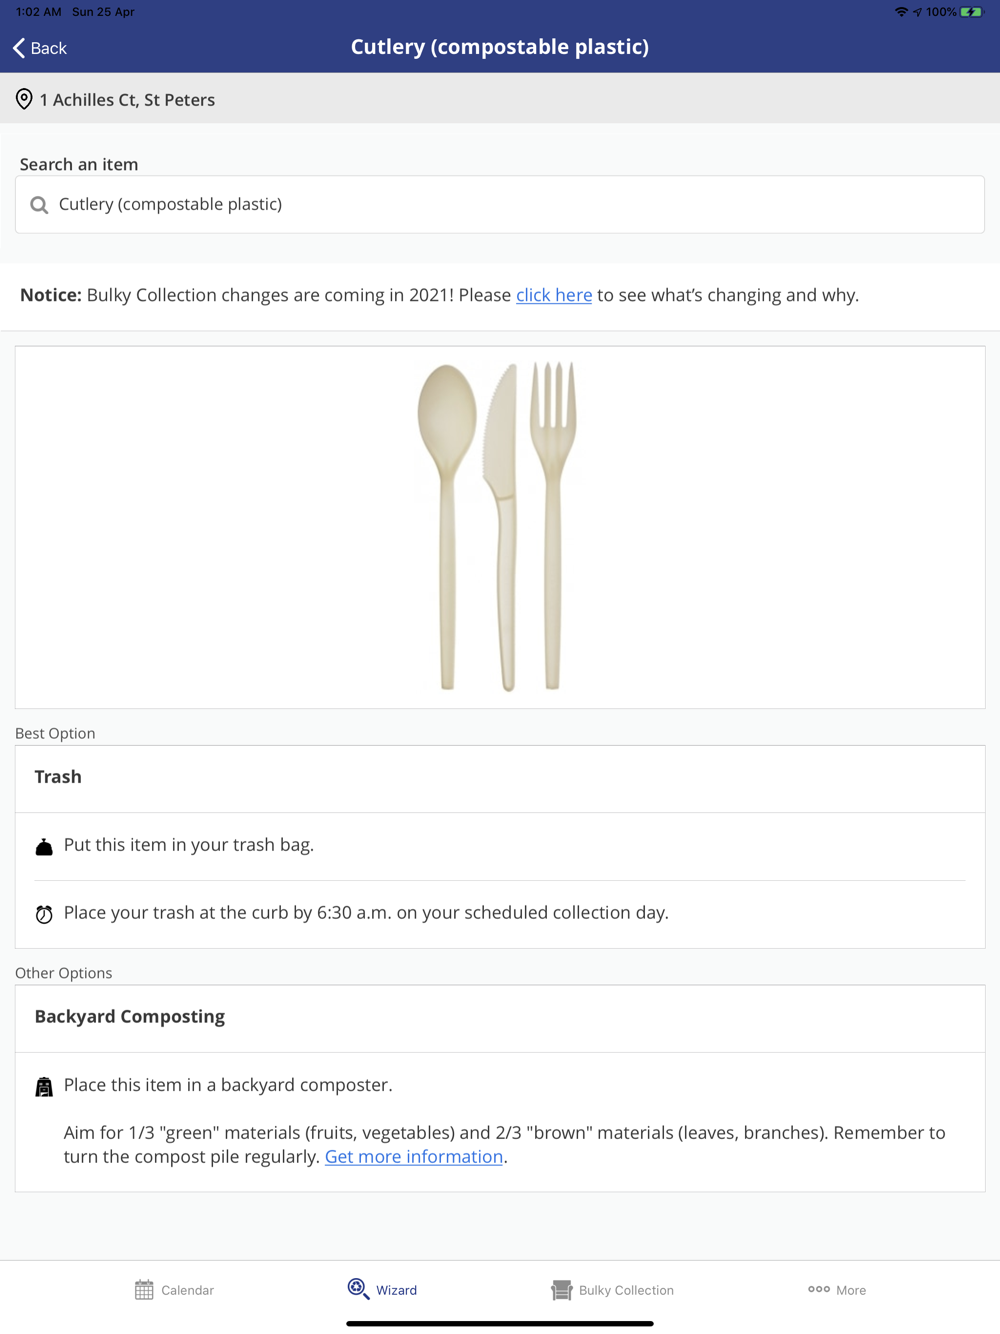Select the Trash best option heading

[58, 777]
